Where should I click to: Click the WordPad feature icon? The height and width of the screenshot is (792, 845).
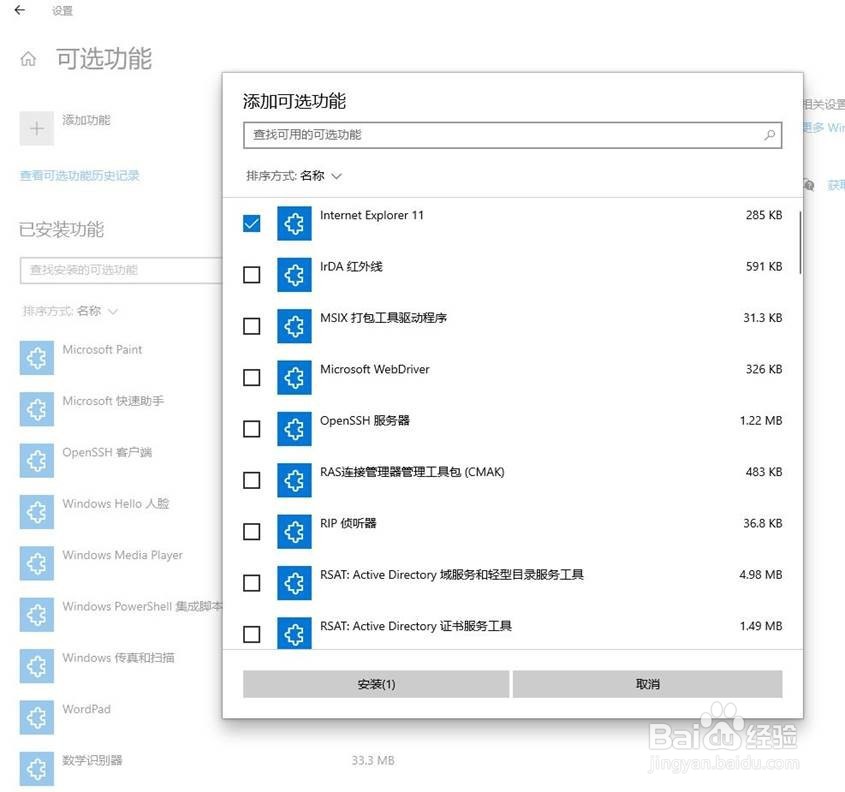tap(37, 718)
